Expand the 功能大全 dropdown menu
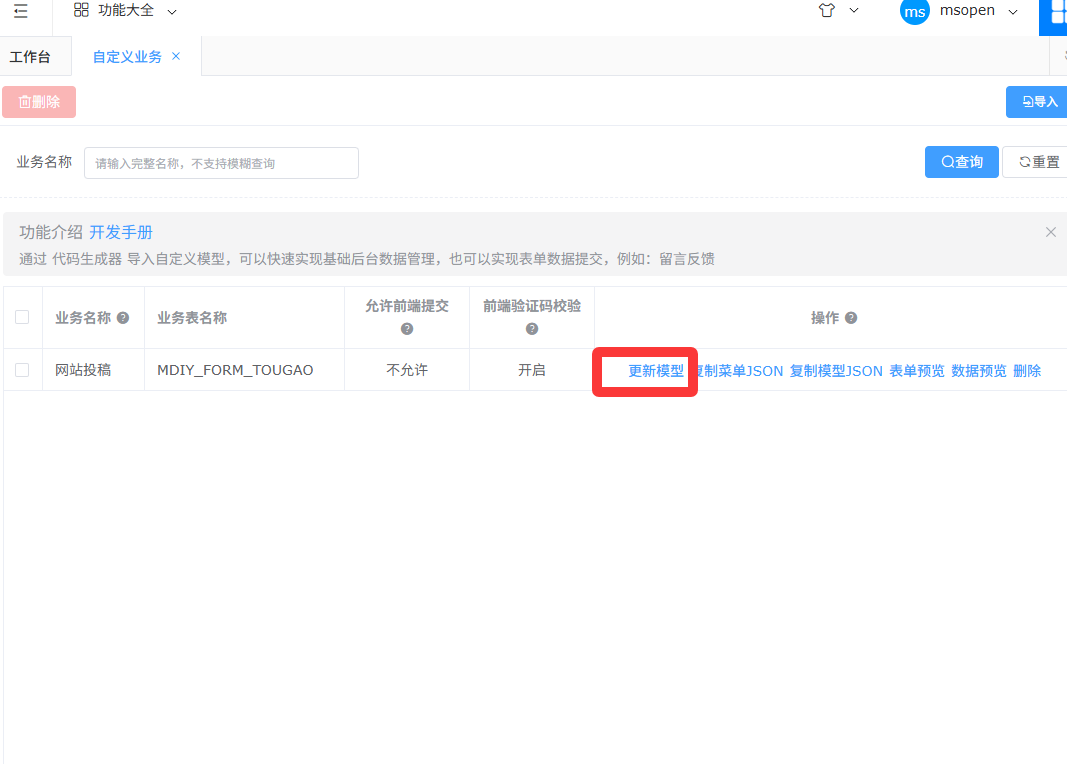1067x764 pixels. (126, 11)
